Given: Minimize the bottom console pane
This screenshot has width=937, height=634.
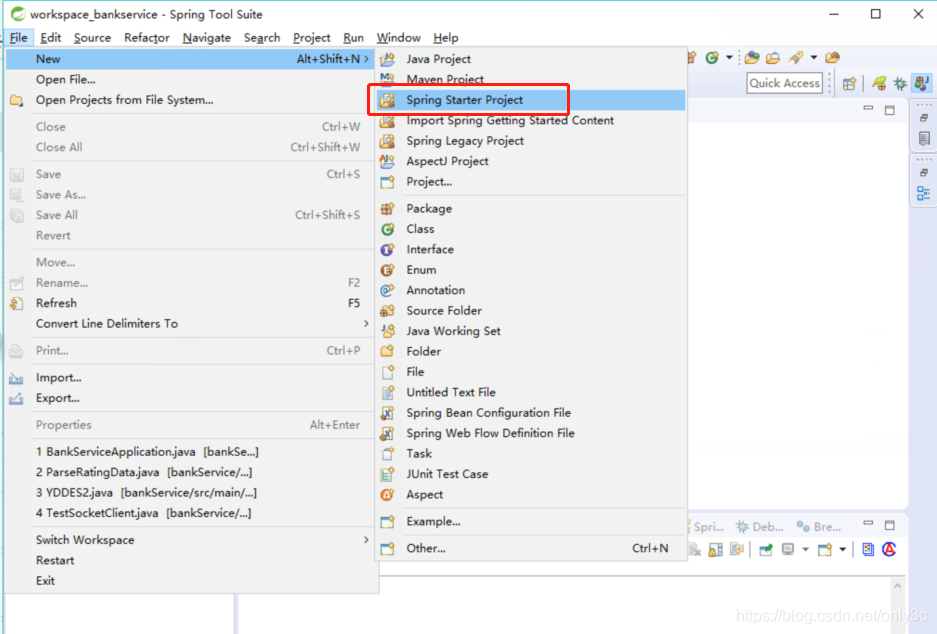Looking at the screenshot, I should 868,524.
